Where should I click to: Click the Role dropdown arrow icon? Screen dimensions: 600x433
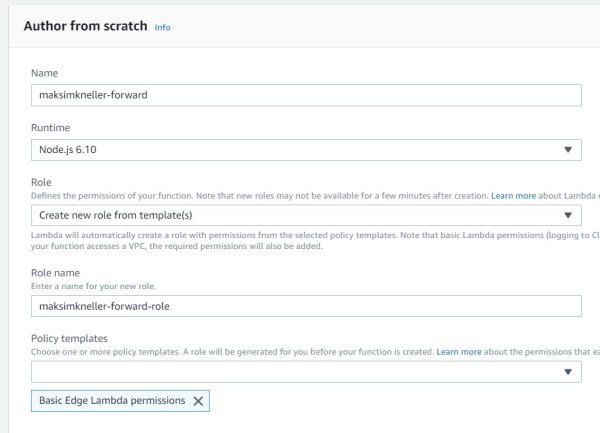568,215
